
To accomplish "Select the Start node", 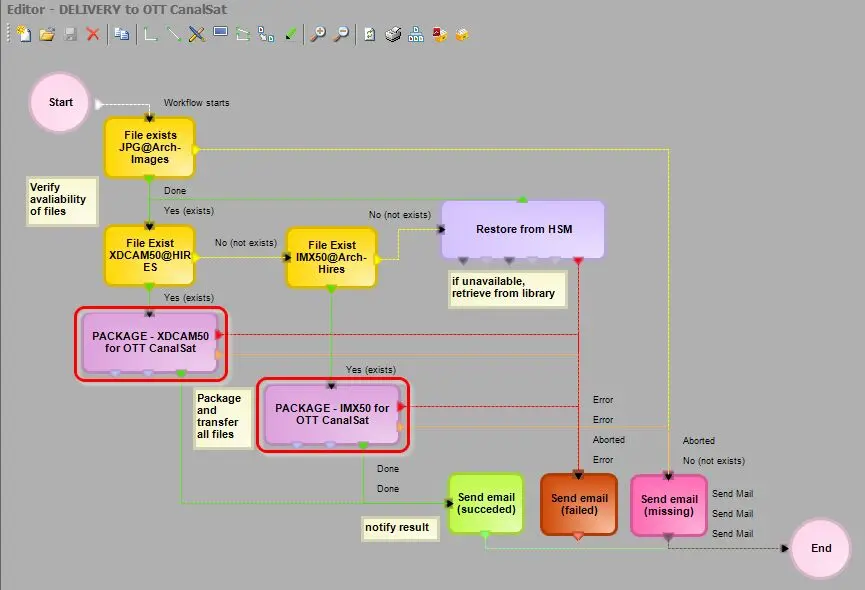I will coord(61,102).
